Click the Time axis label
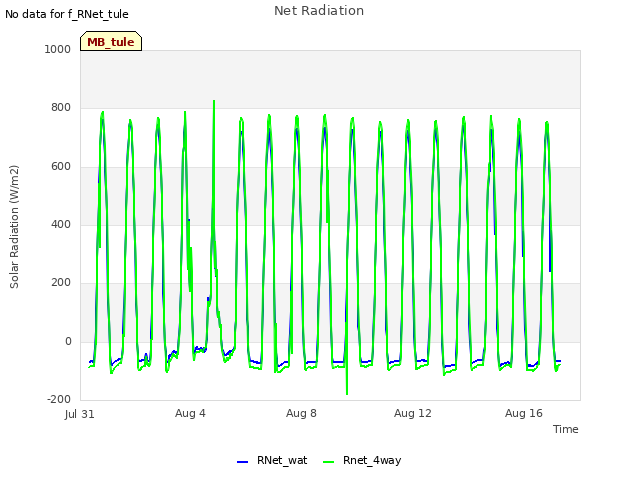The height and width of the screenshot is (480, 640). point(565,429)
